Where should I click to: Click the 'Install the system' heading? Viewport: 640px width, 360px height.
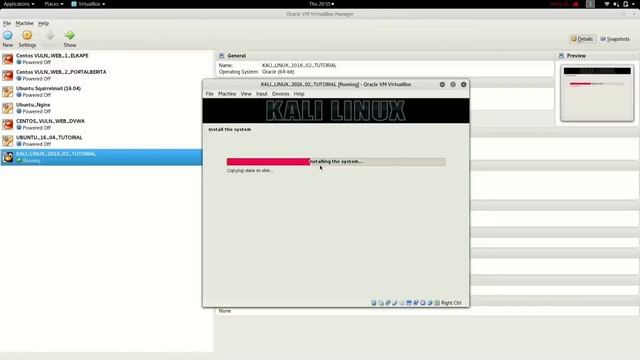click(229, 129)
